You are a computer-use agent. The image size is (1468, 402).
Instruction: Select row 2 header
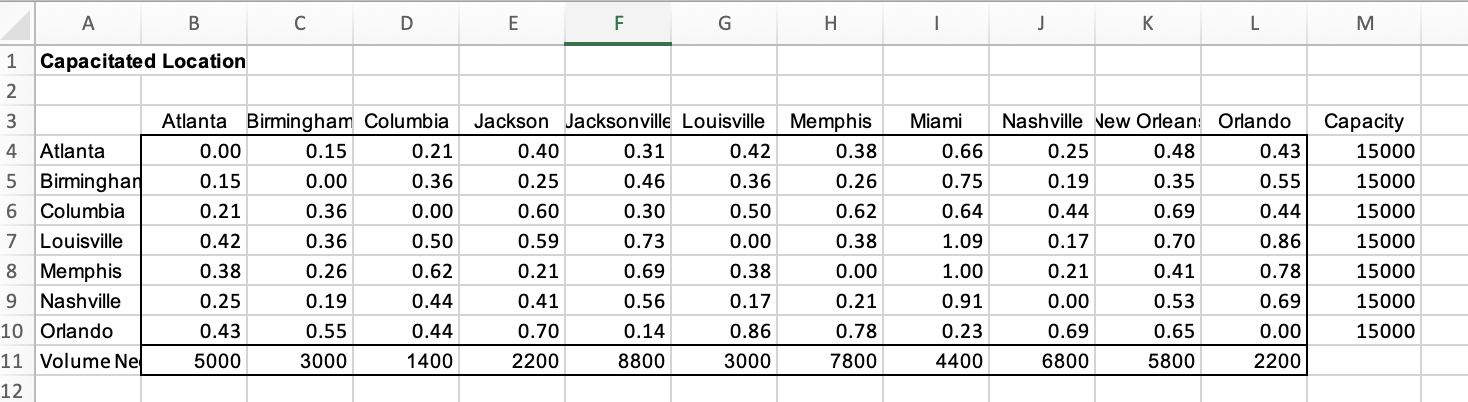[x=17, y=91]
